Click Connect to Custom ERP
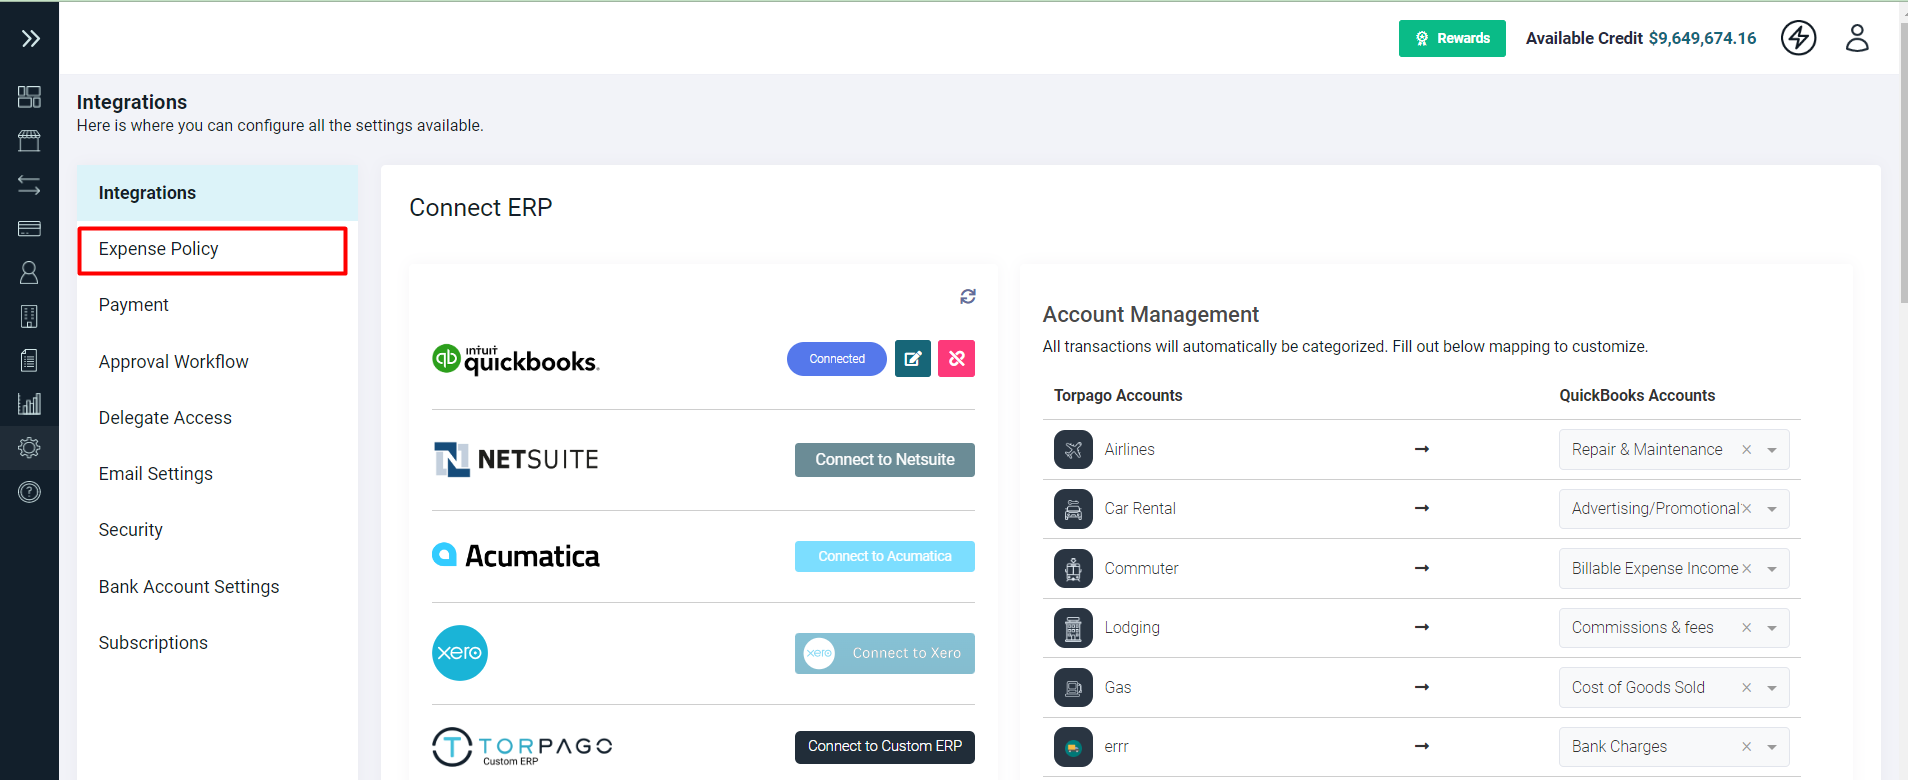 [885, 746]
